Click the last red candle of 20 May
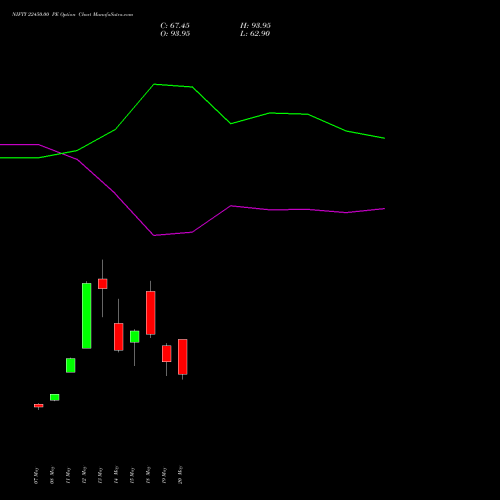Screen dimensions: 500x500 (x=183, y=357)
